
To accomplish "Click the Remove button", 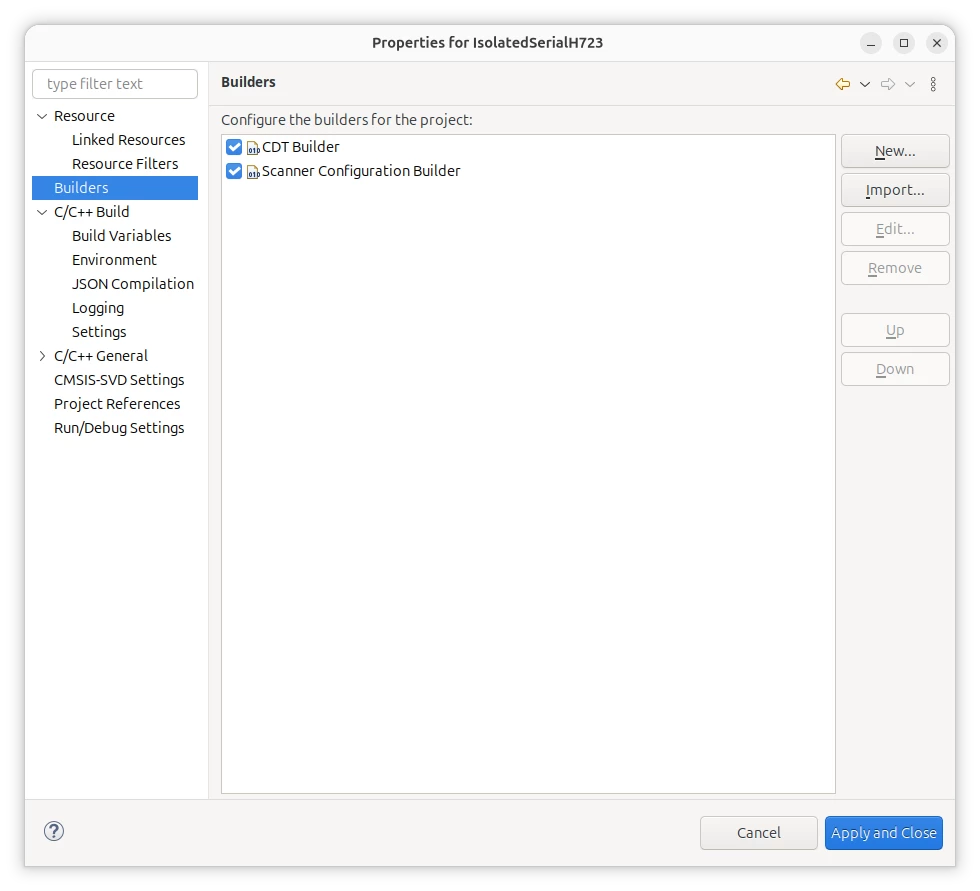I will pyautogui.click(x=895, y=268).
